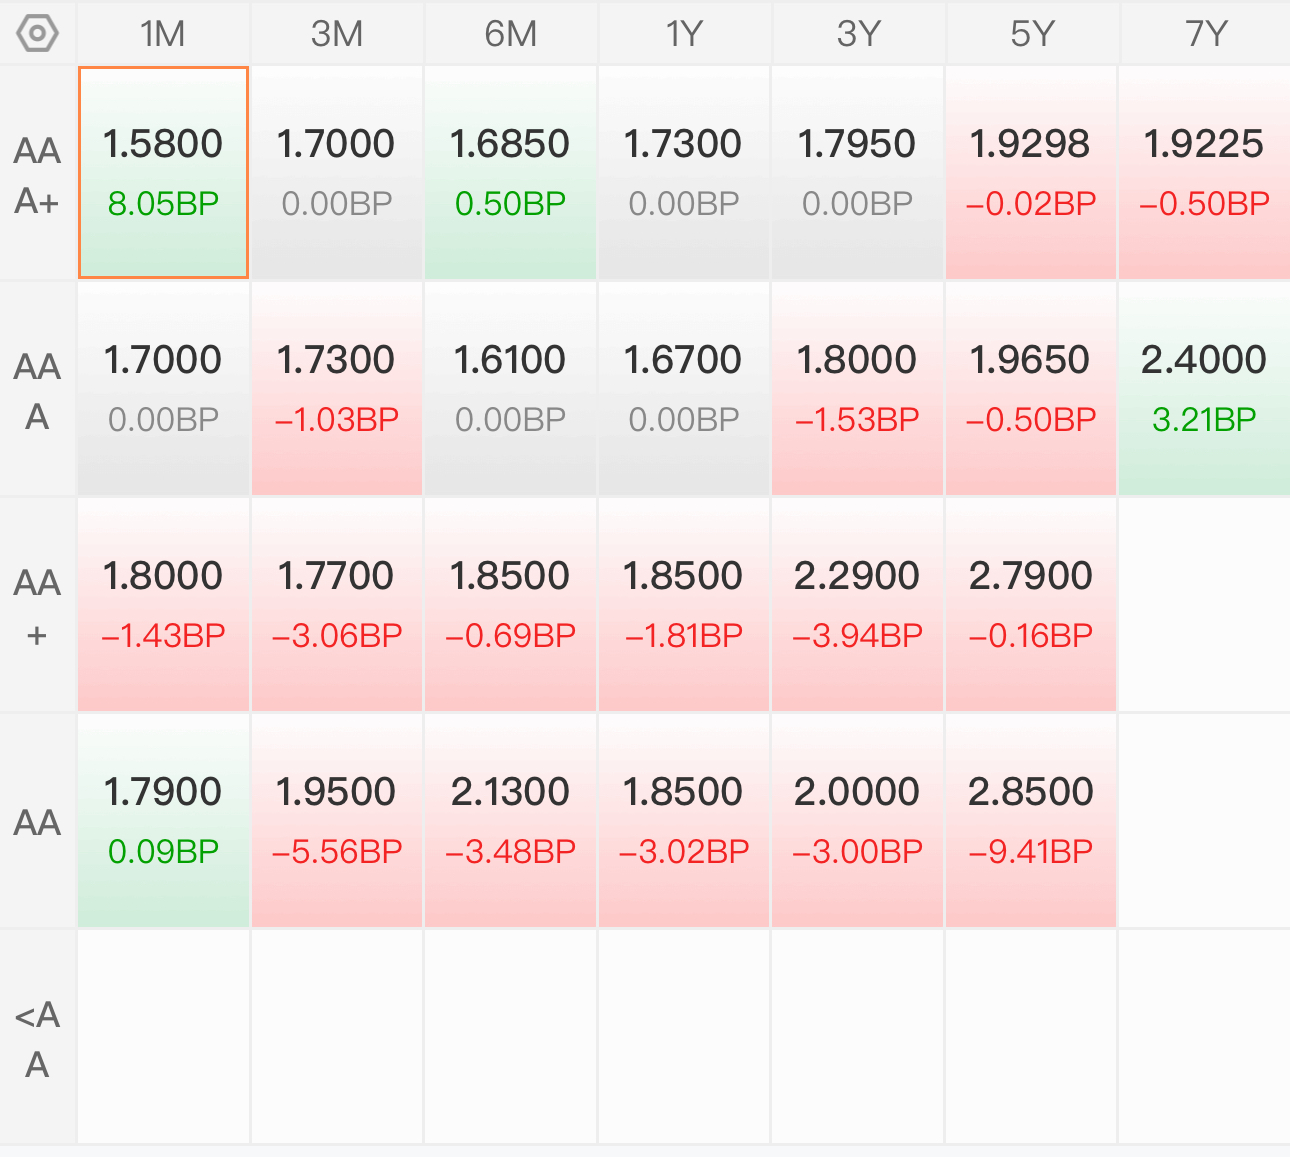Select the AAA+ 6M cell with 0.50BP
The width and height of the screenshot is (1290, 1157).
pos(511,173)
